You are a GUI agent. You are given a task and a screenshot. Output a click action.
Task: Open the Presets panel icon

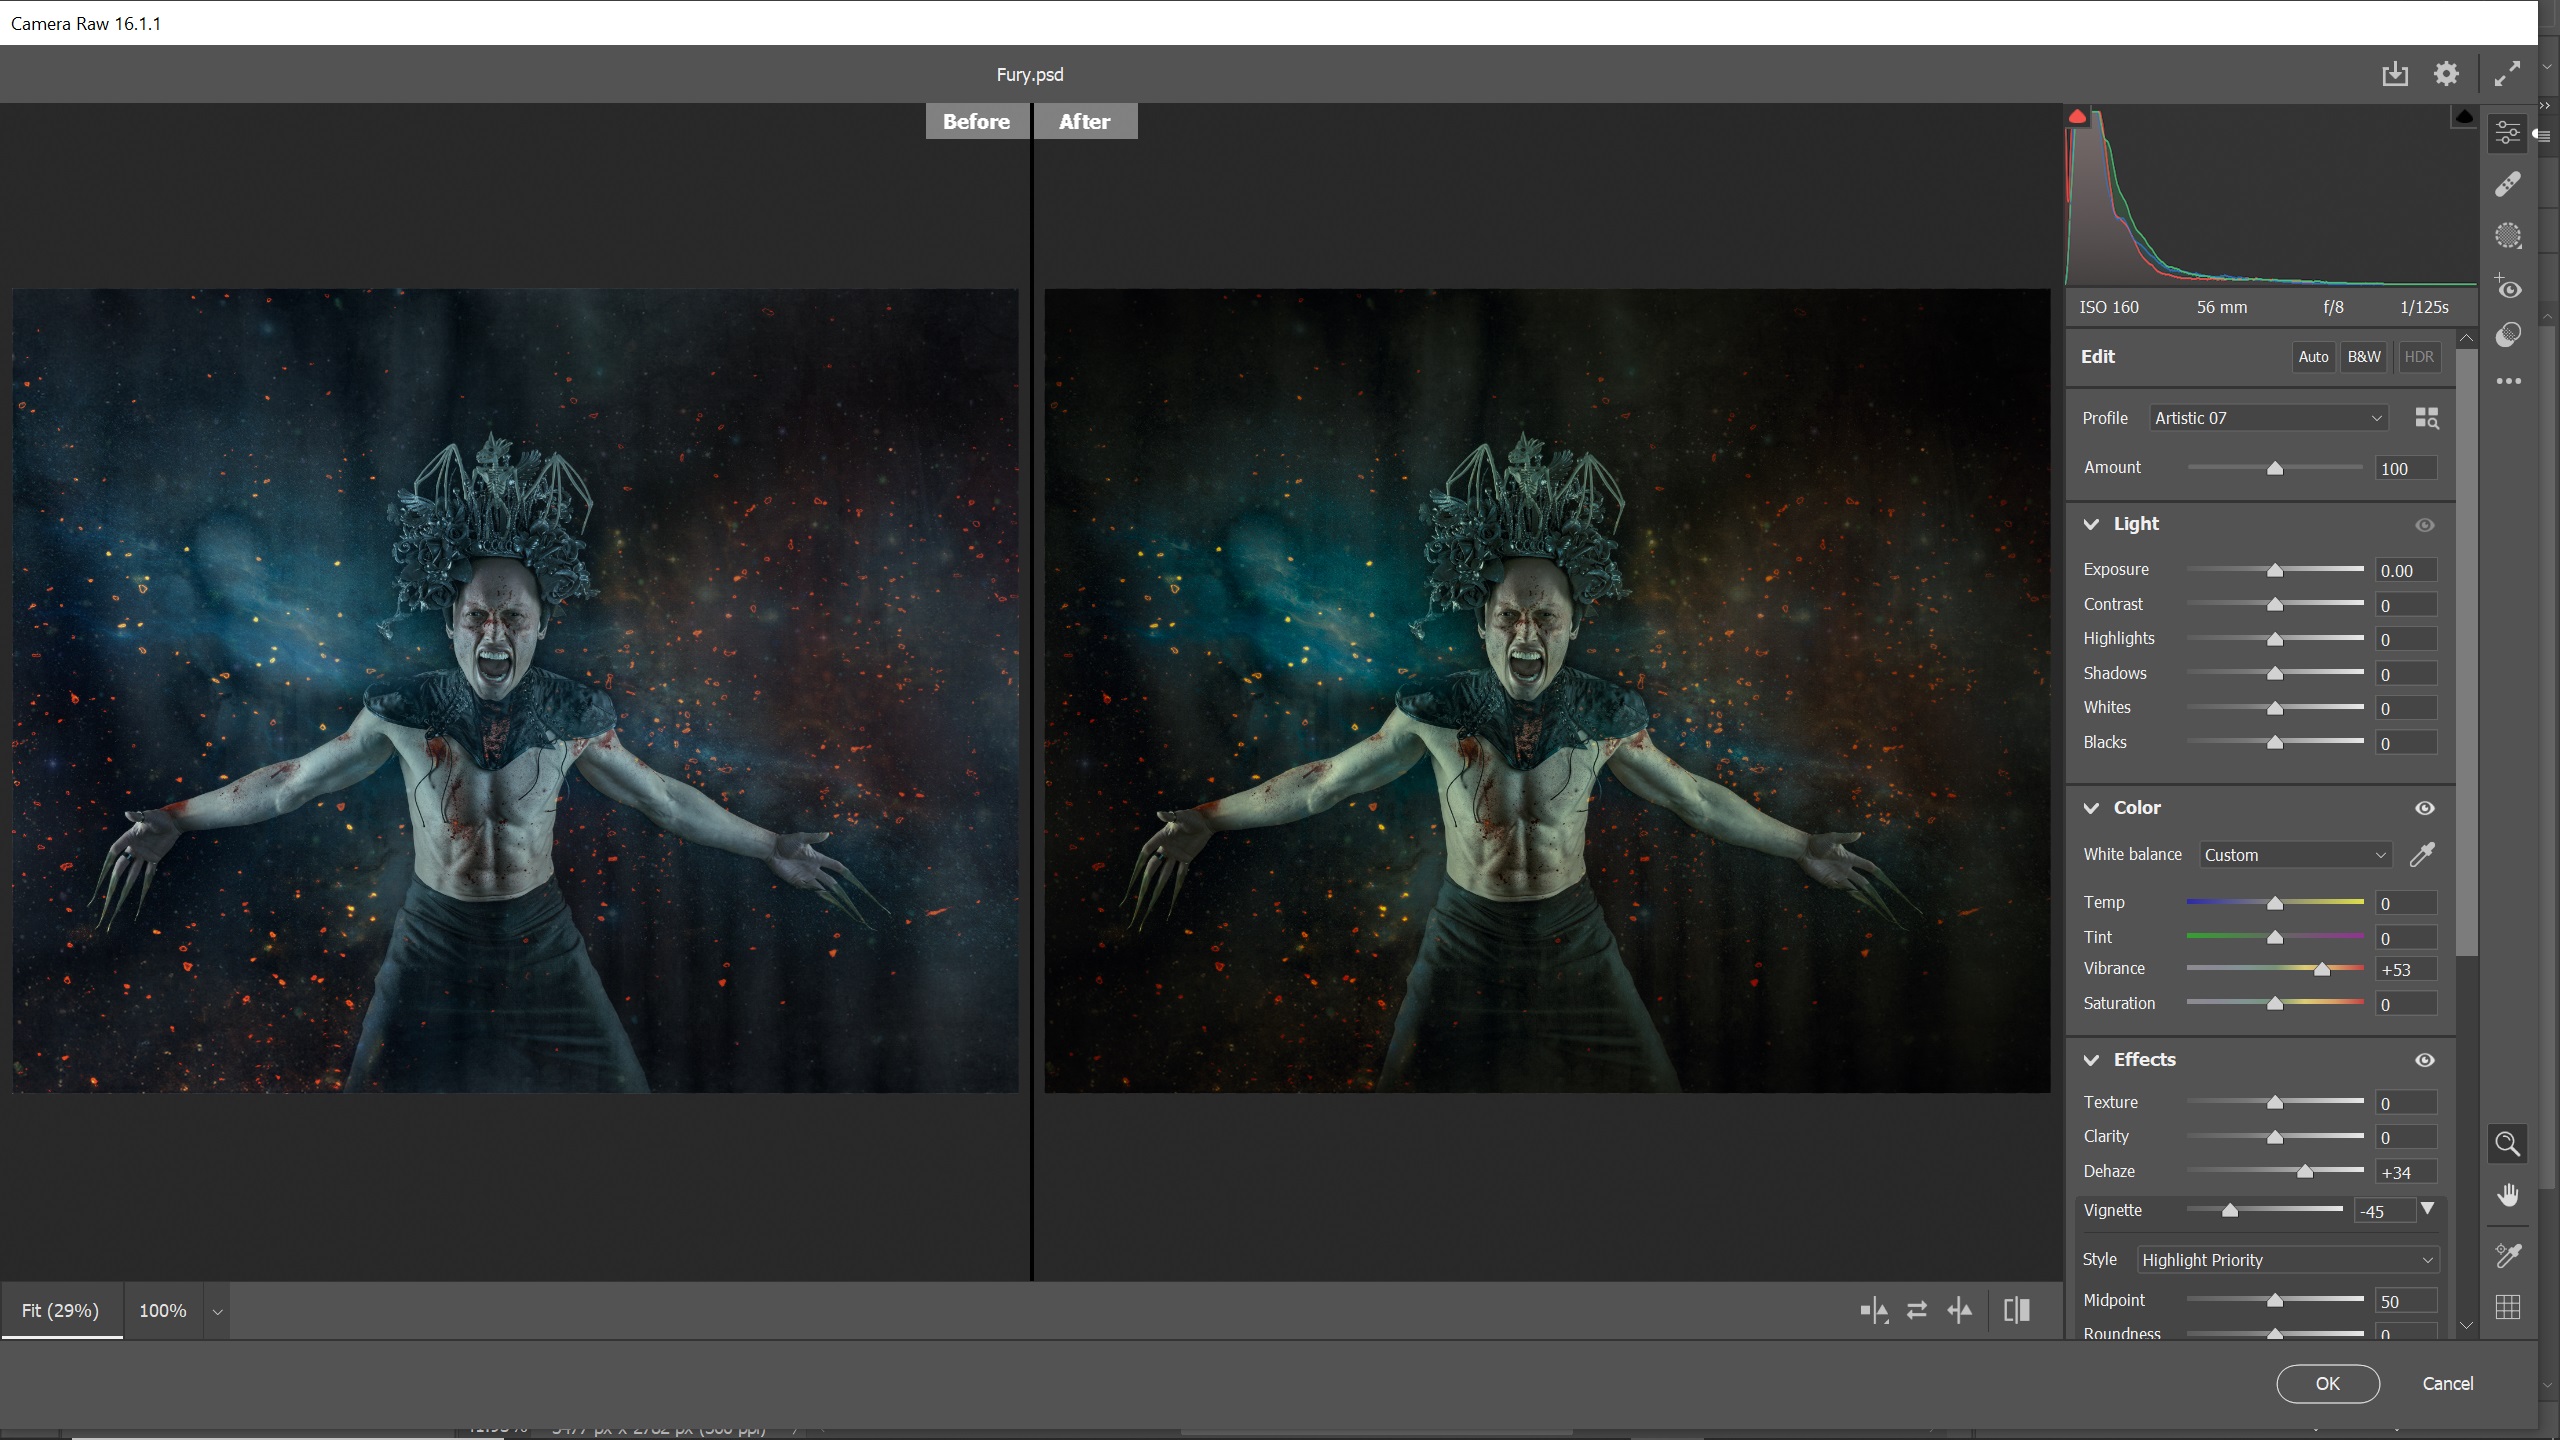(2507, 335)
